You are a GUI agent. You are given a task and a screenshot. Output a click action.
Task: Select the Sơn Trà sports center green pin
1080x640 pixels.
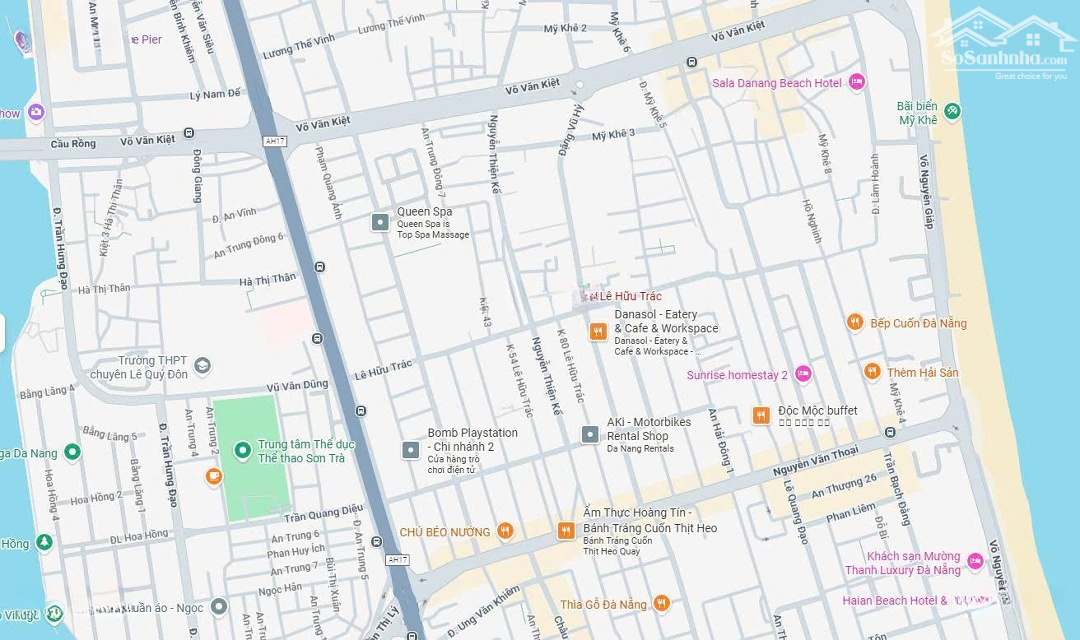242,451
